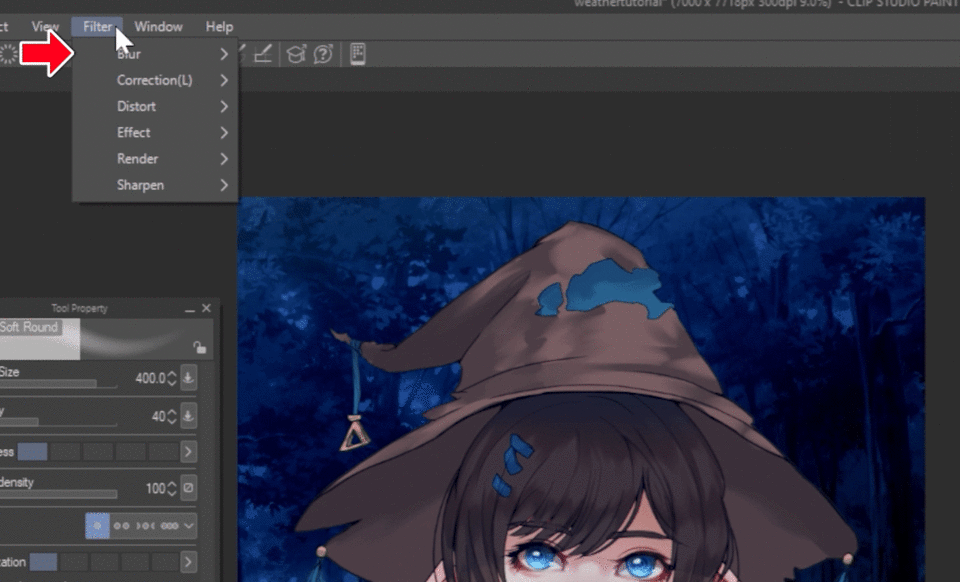Open the Blur filter submenu
Screen dimensions: 960x582
click(x=155, y=54)
